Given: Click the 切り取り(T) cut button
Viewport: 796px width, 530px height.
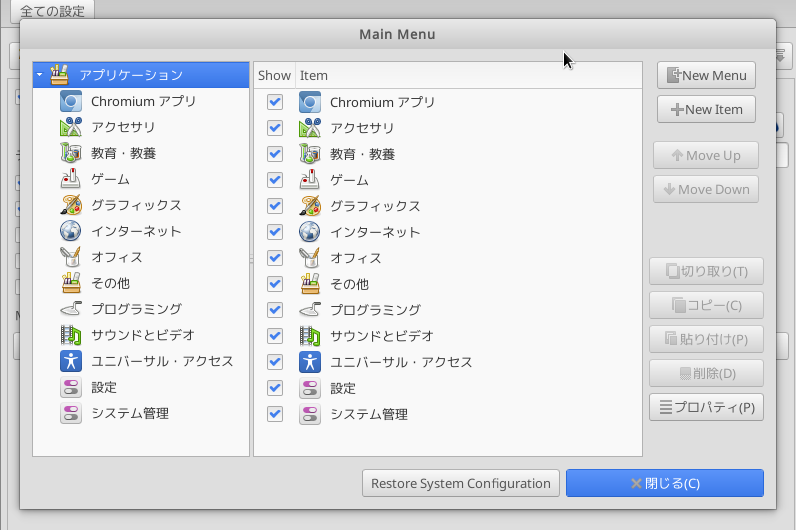Looking at the screenshot, I should [706, 271].
